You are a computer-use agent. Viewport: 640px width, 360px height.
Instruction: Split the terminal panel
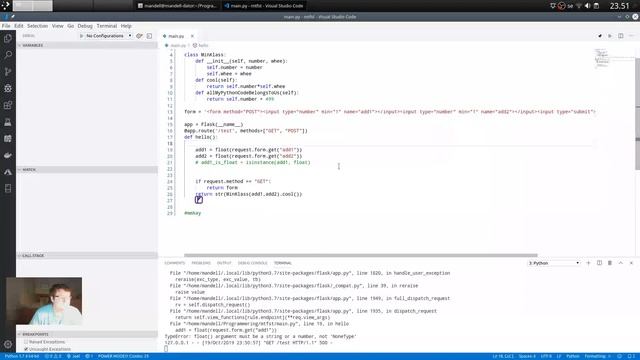599,263
